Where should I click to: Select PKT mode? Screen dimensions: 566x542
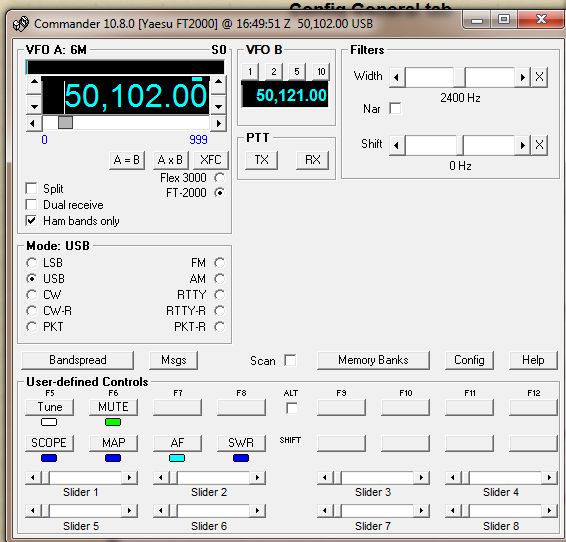(x=31, y=327)
